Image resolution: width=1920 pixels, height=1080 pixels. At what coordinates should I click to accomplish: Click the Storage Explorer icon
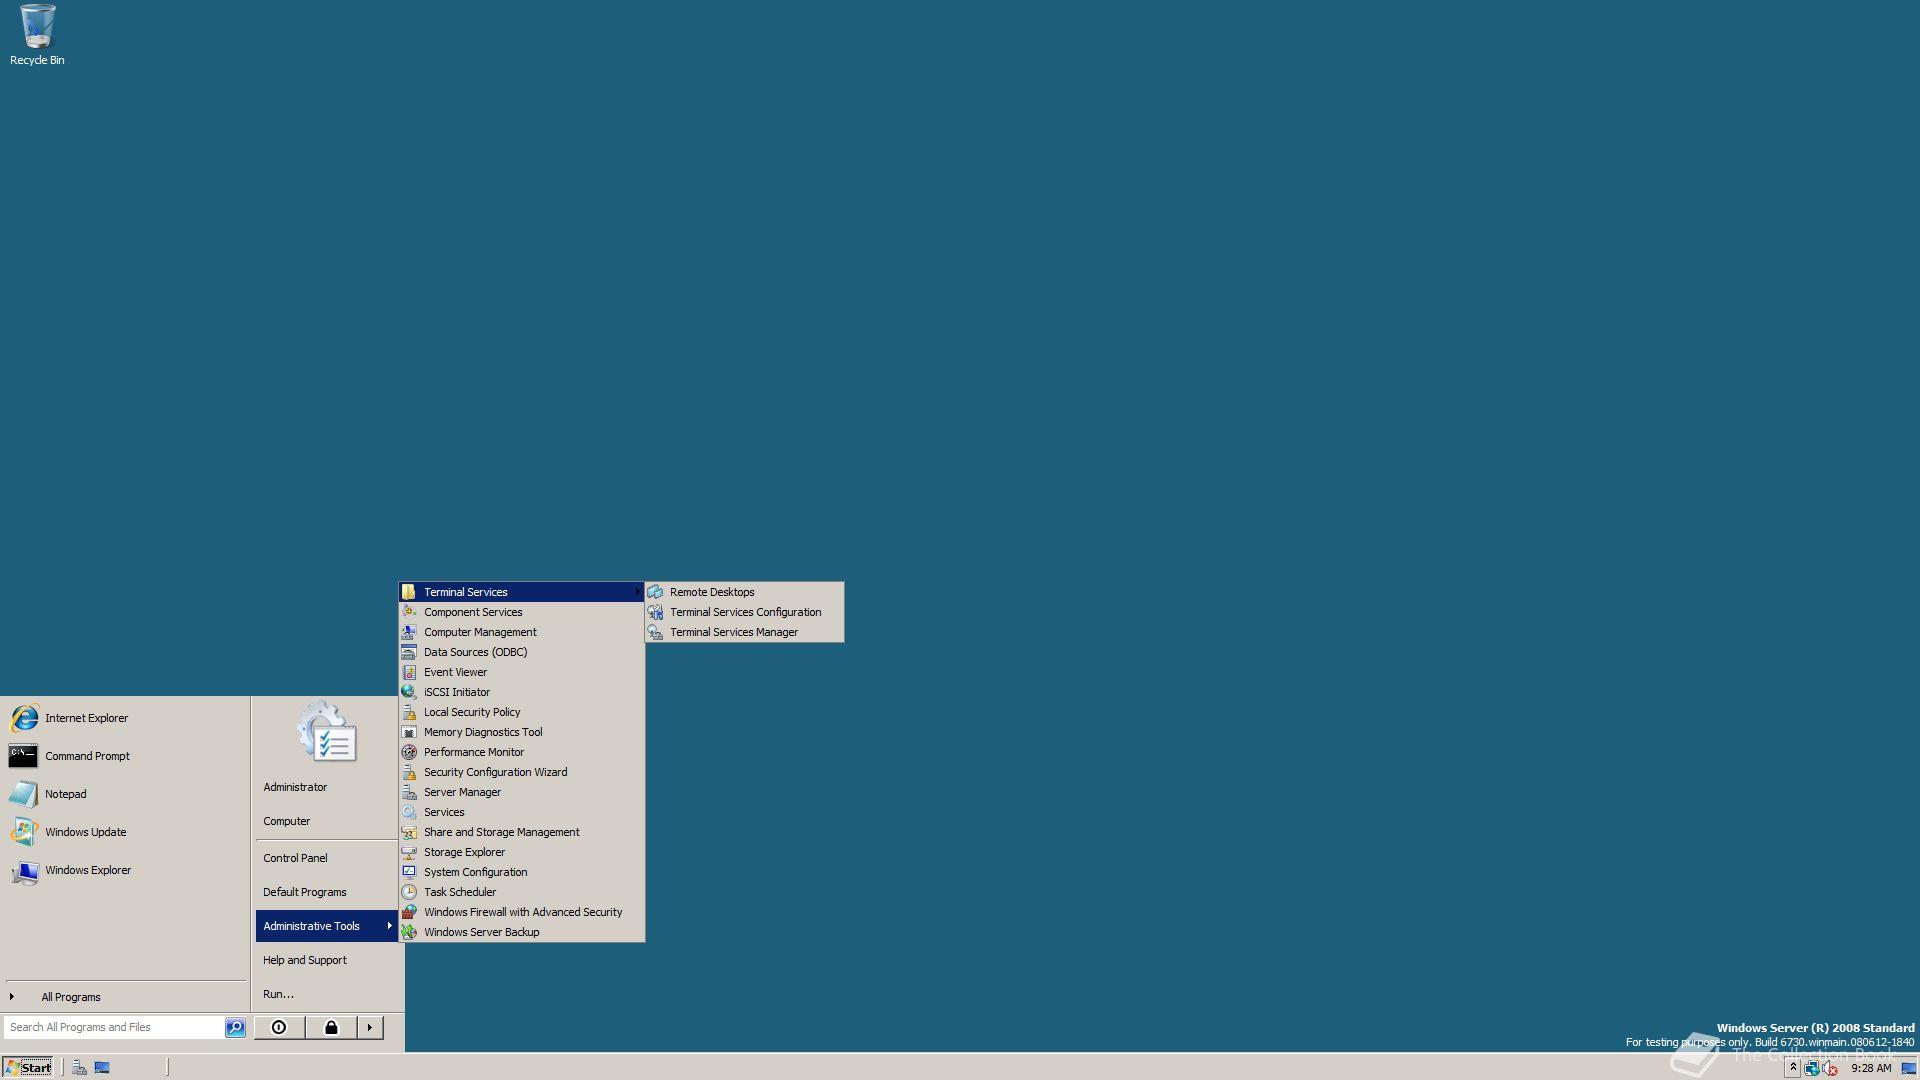coord(409,852)
